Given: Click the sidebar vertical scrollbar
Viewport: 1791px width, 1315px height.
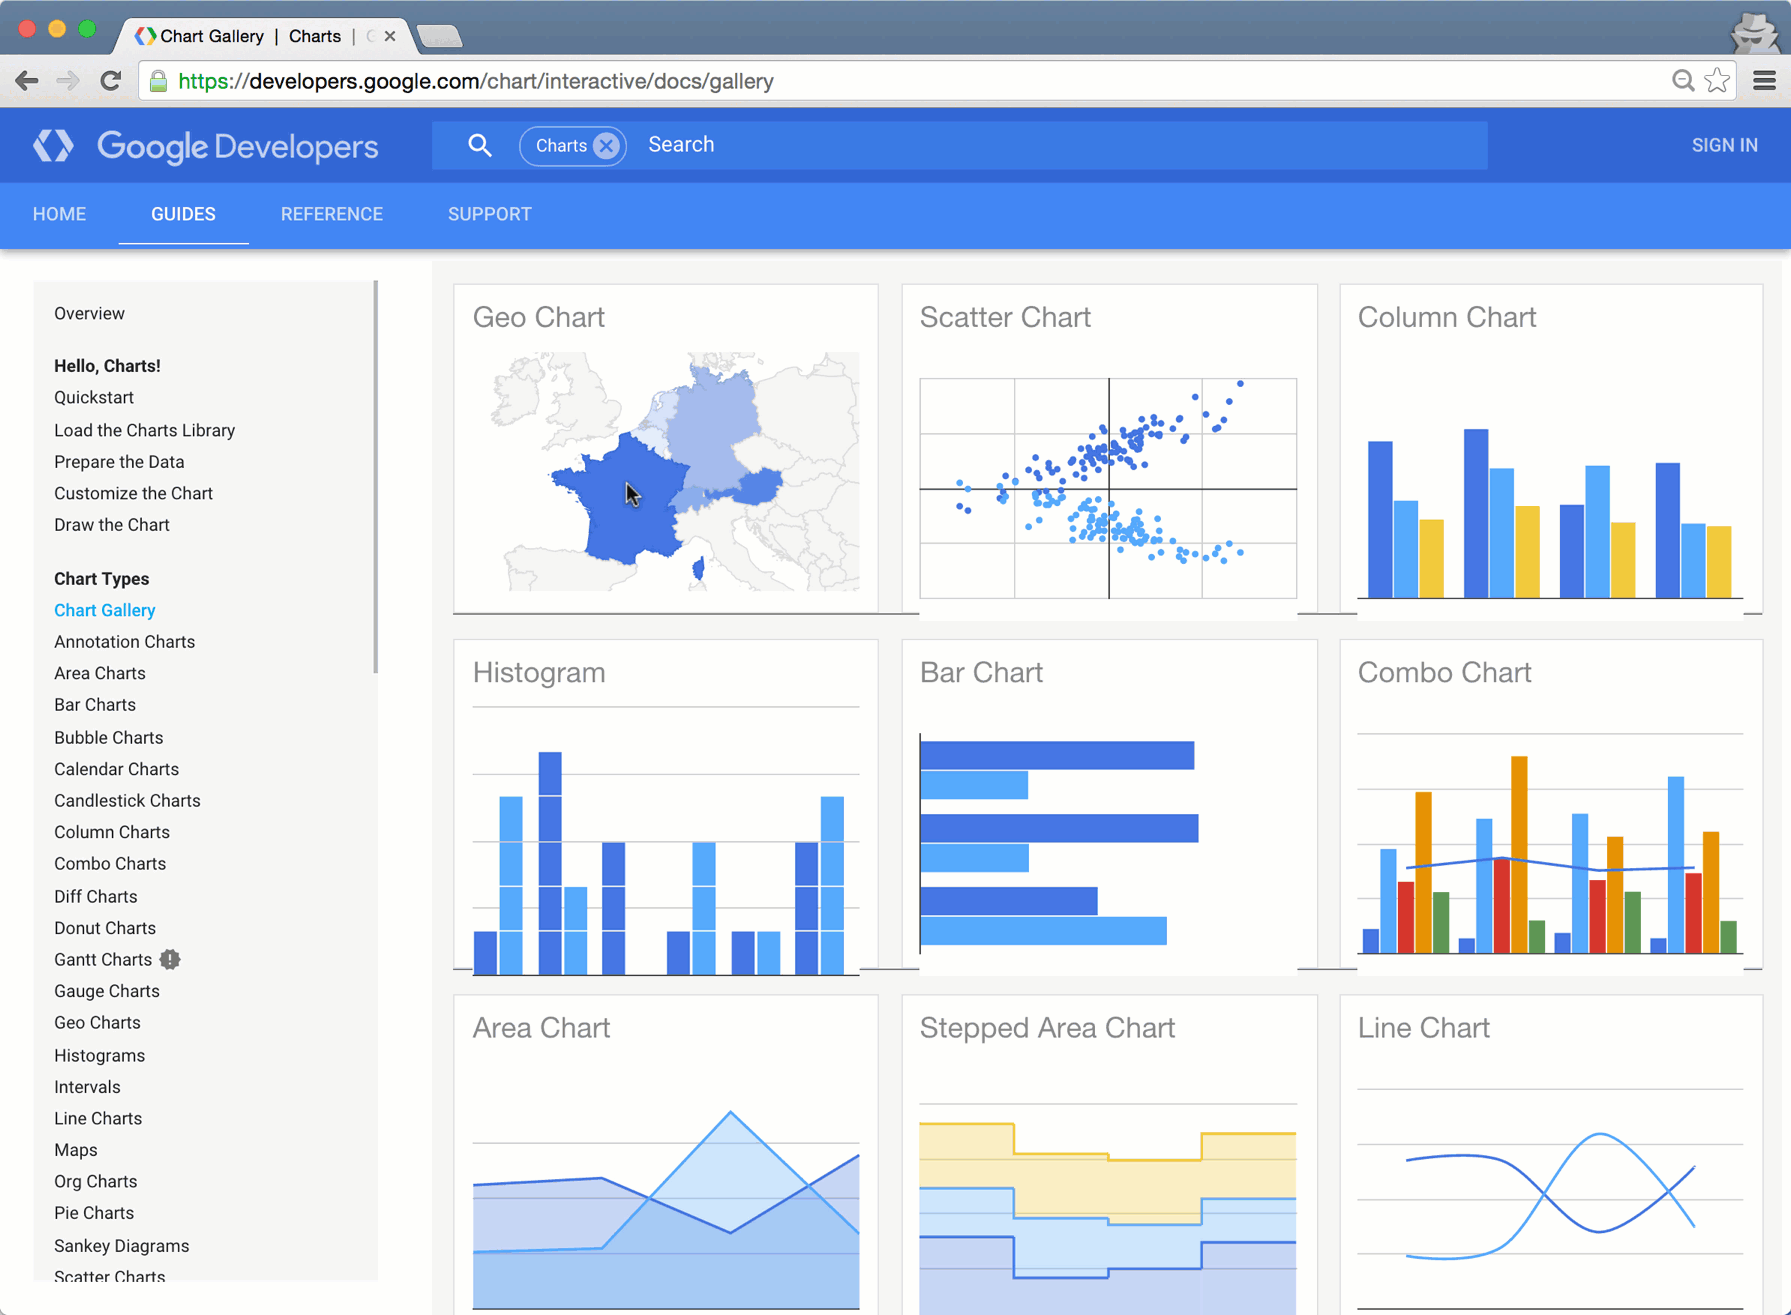Looking at the screenshot, I should tap(376, 477).
